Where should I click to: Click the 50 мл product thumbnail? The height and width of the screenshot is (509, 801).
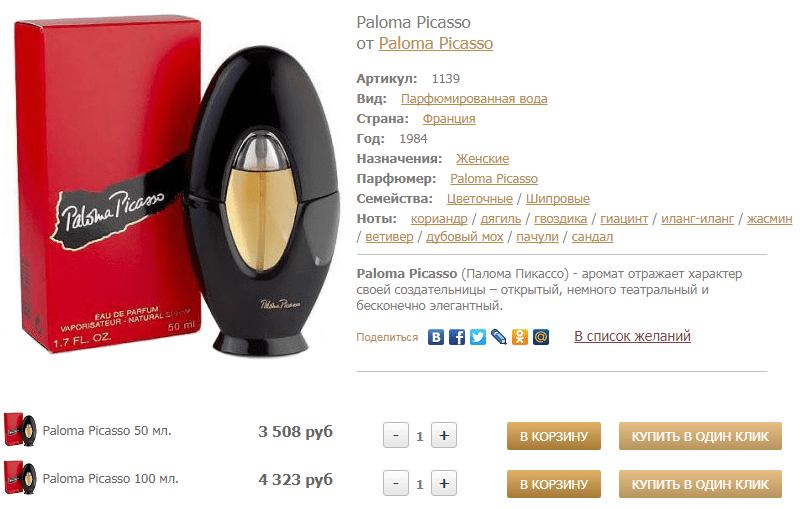pyautogui.click(x=20, y=430)
